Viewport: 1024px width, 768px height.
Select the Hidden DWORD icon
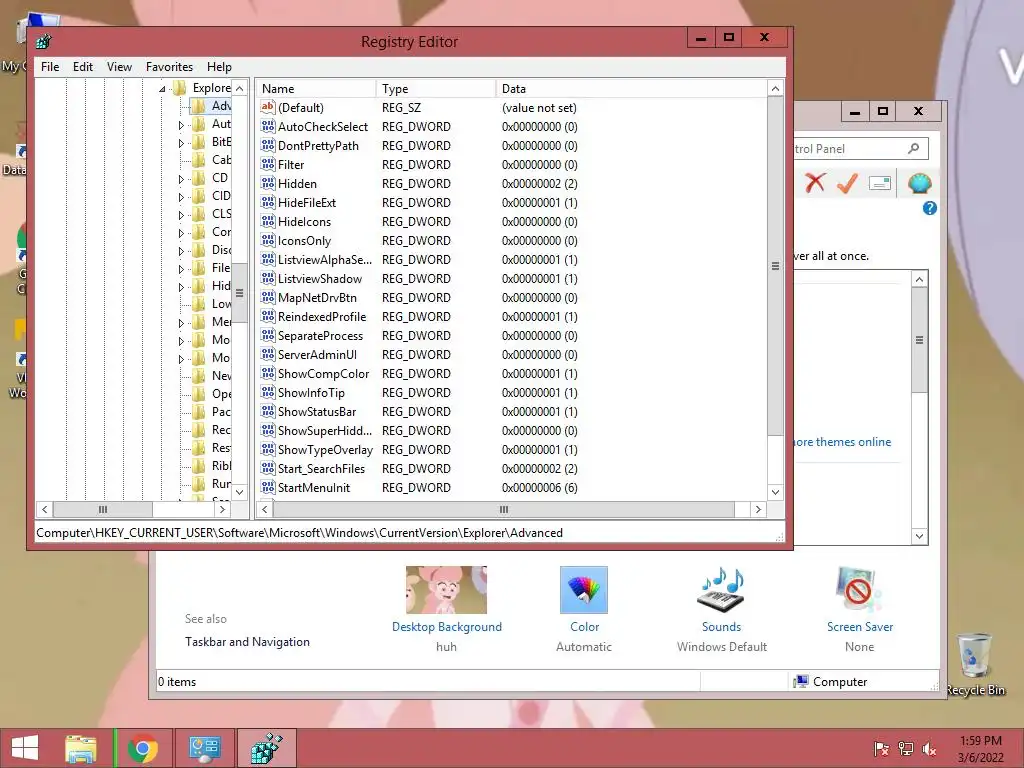(268, 183)
